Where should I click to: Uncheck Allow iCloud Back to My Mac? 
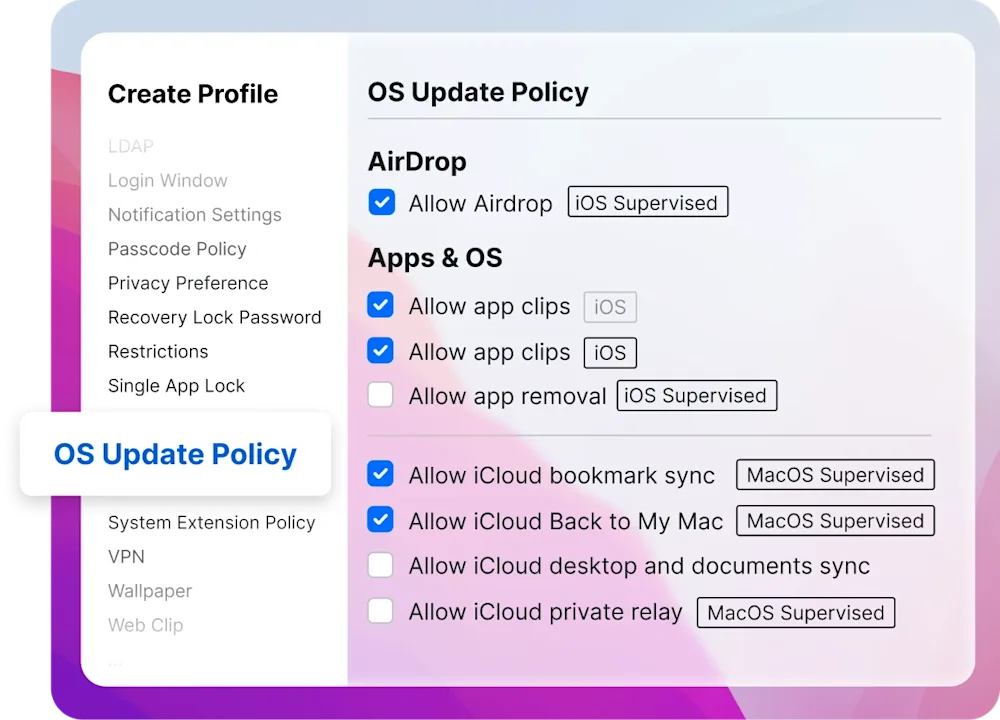tap(381, 520)
